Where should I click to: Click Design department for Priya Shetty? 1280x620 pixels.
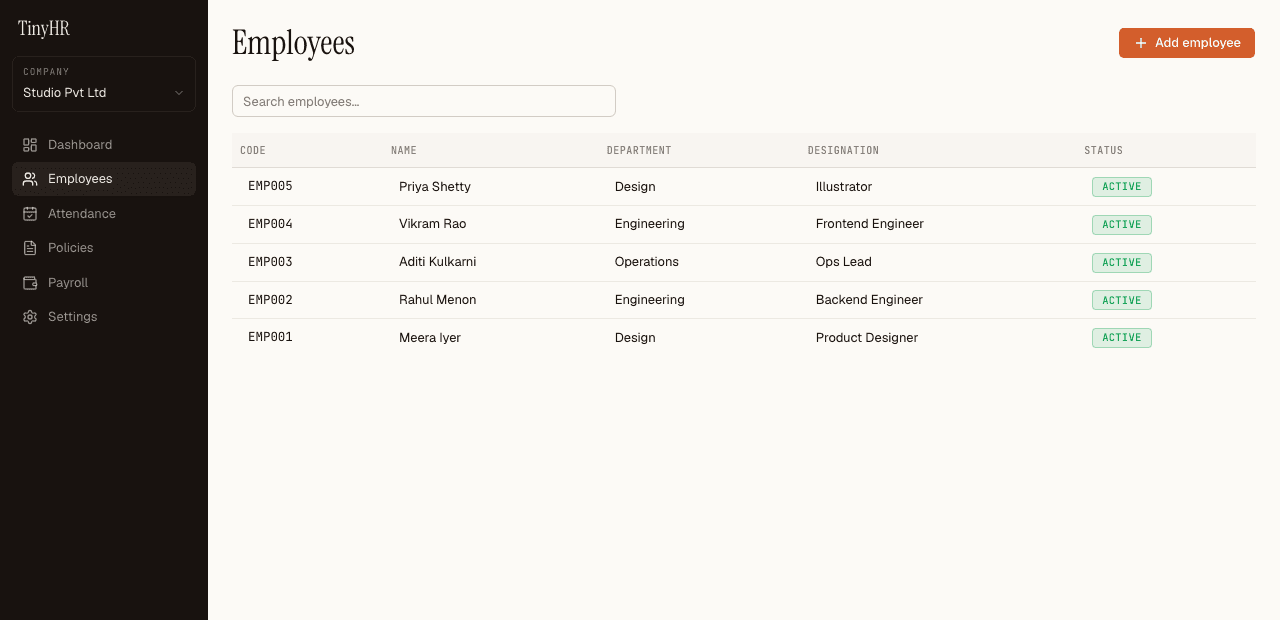click(635, 187)
